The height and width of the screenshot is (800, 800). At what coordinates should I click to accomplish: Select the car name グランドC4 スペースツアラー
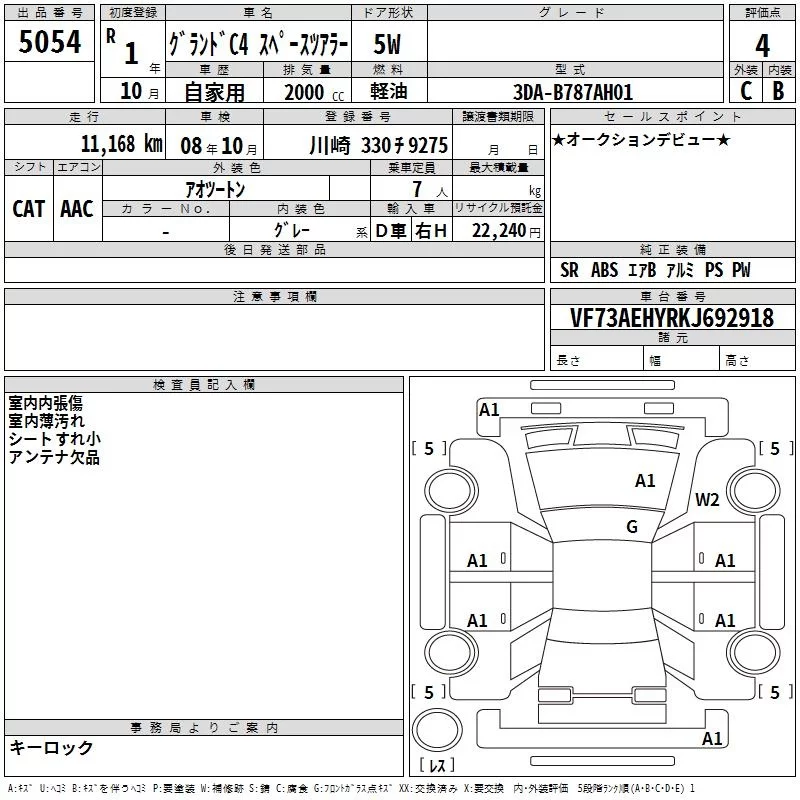259,44
